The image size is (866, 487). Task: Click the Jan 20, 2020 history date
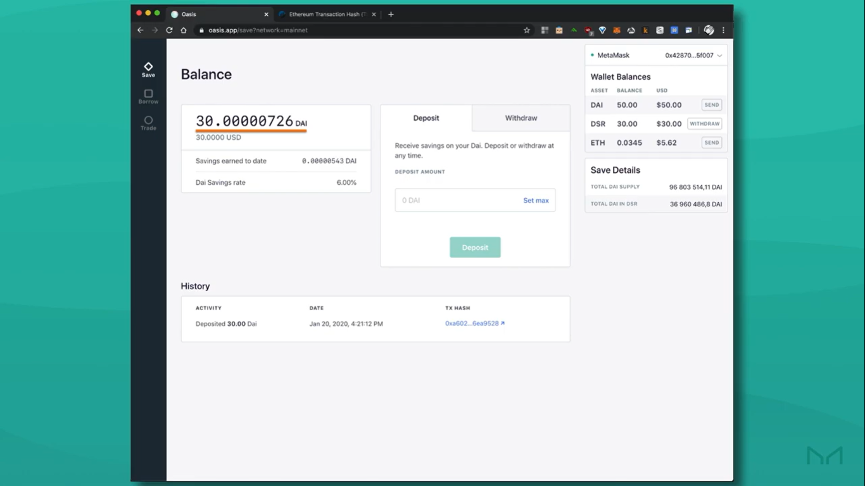346,324
